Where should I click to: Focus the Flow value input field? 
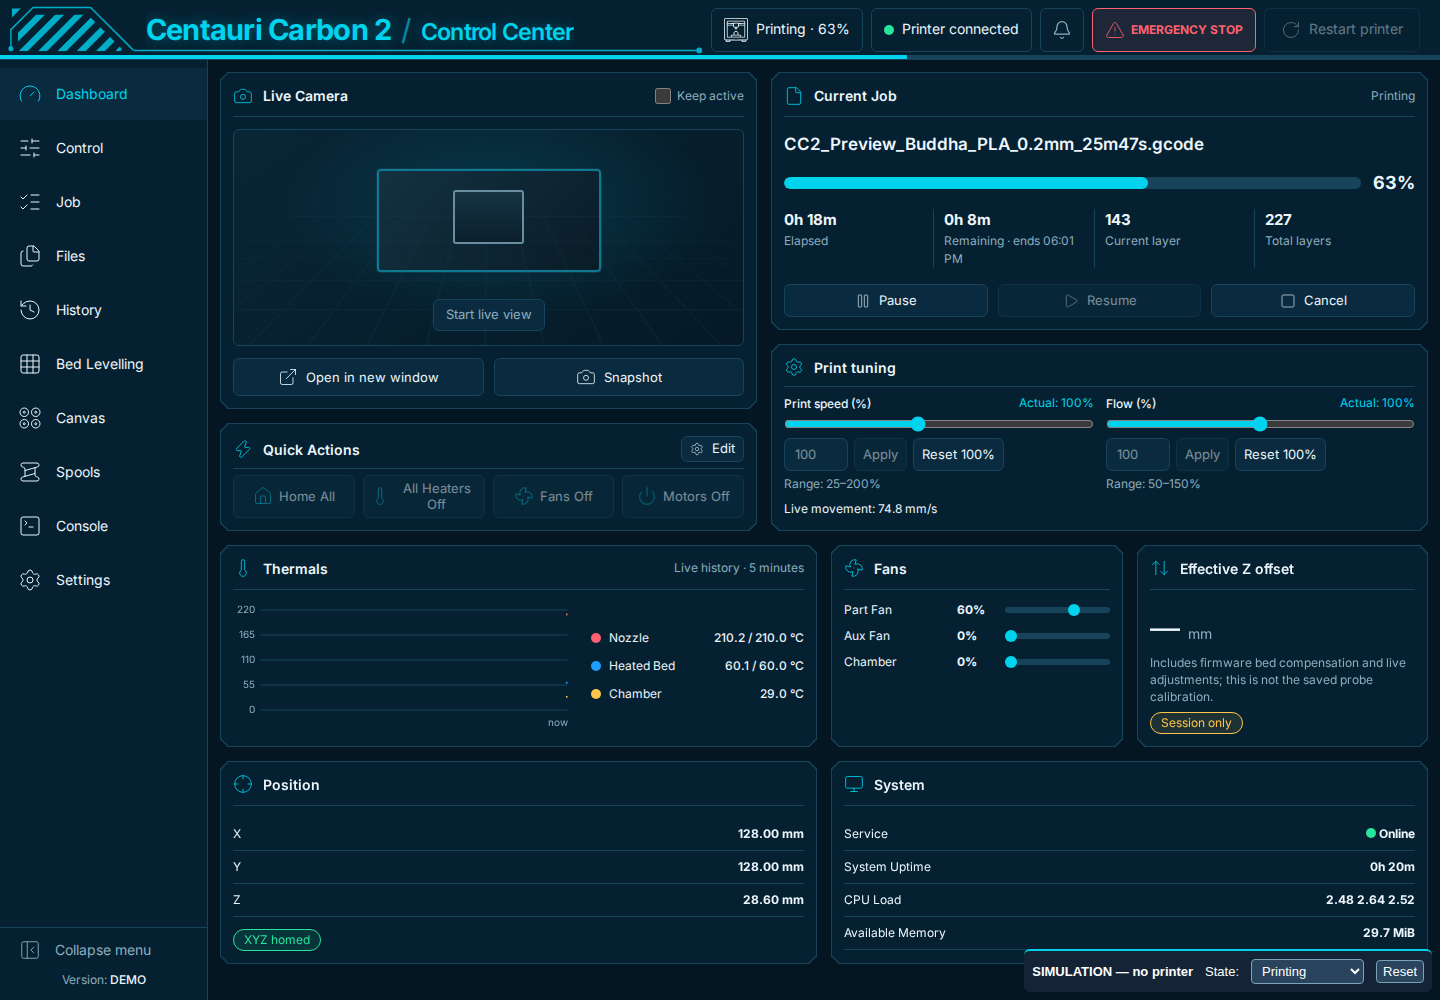pyautogui.click(x=1138, y=455)
